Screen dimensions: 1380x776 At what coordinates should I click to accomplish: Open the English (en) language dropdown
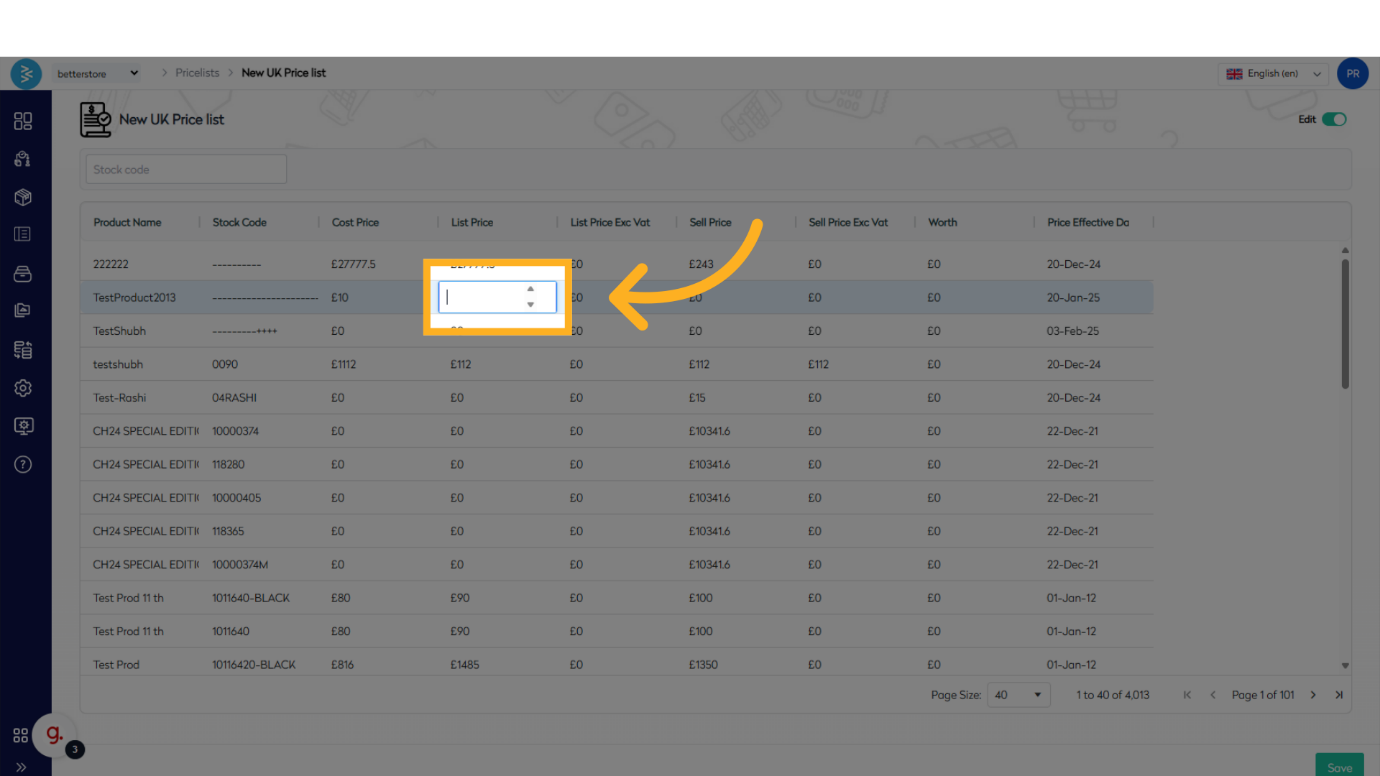click(1273, 73)
